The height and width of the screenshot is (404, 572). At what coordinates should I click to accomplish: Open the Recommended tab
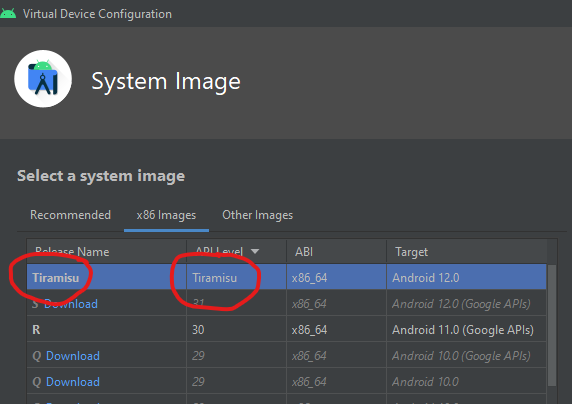(70, 215)
